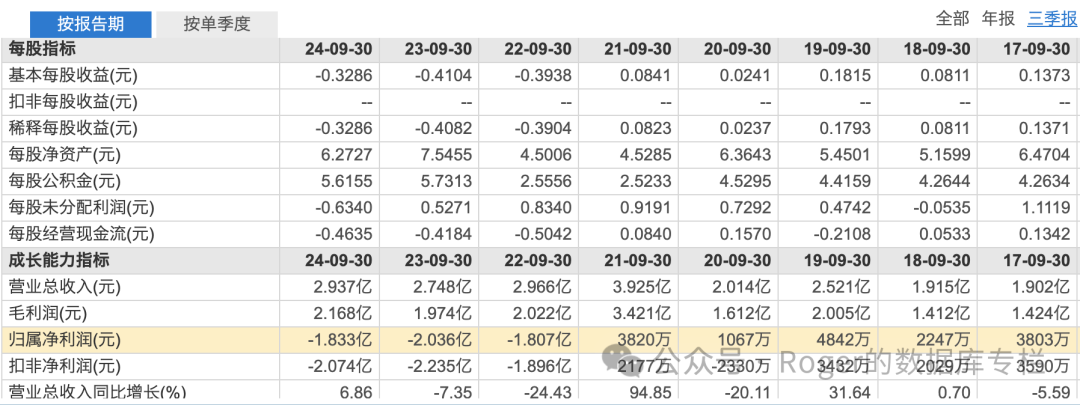The image size is (1080, 405).
Task: Select the 全部 report filter
Action: [x=952, y=18]
